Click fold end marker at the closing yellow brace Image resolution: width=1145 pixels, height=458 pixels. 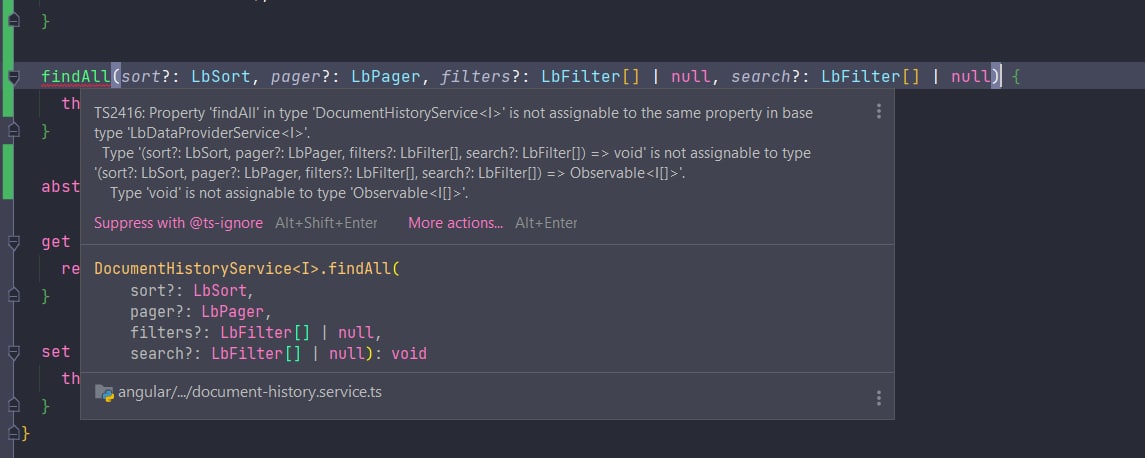coord(13,433)
